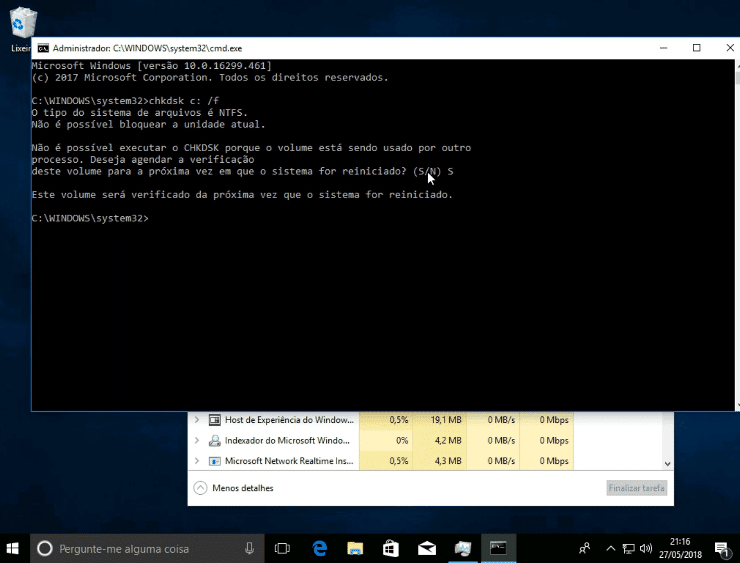740x563 pixels.
Task: Click Task Manager scrollbar down arrow
Action: tap(667, 464)
